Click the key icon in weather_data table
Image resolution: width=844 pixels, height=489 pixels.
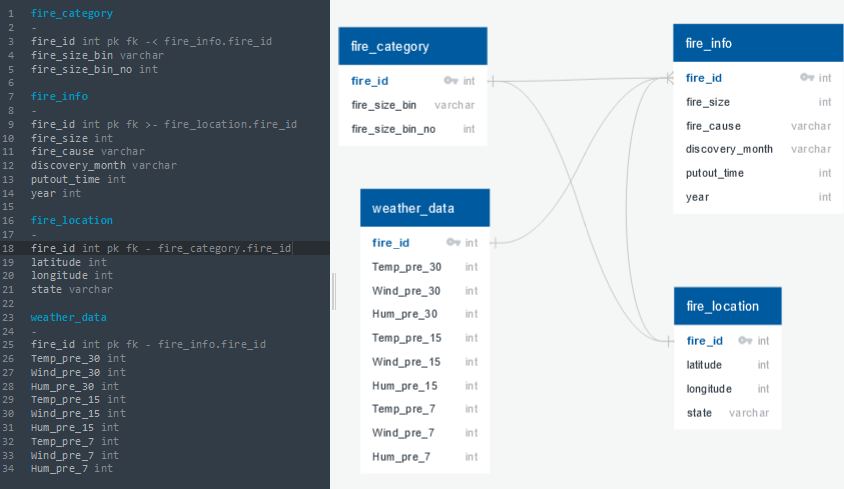[x=453, y=242]
